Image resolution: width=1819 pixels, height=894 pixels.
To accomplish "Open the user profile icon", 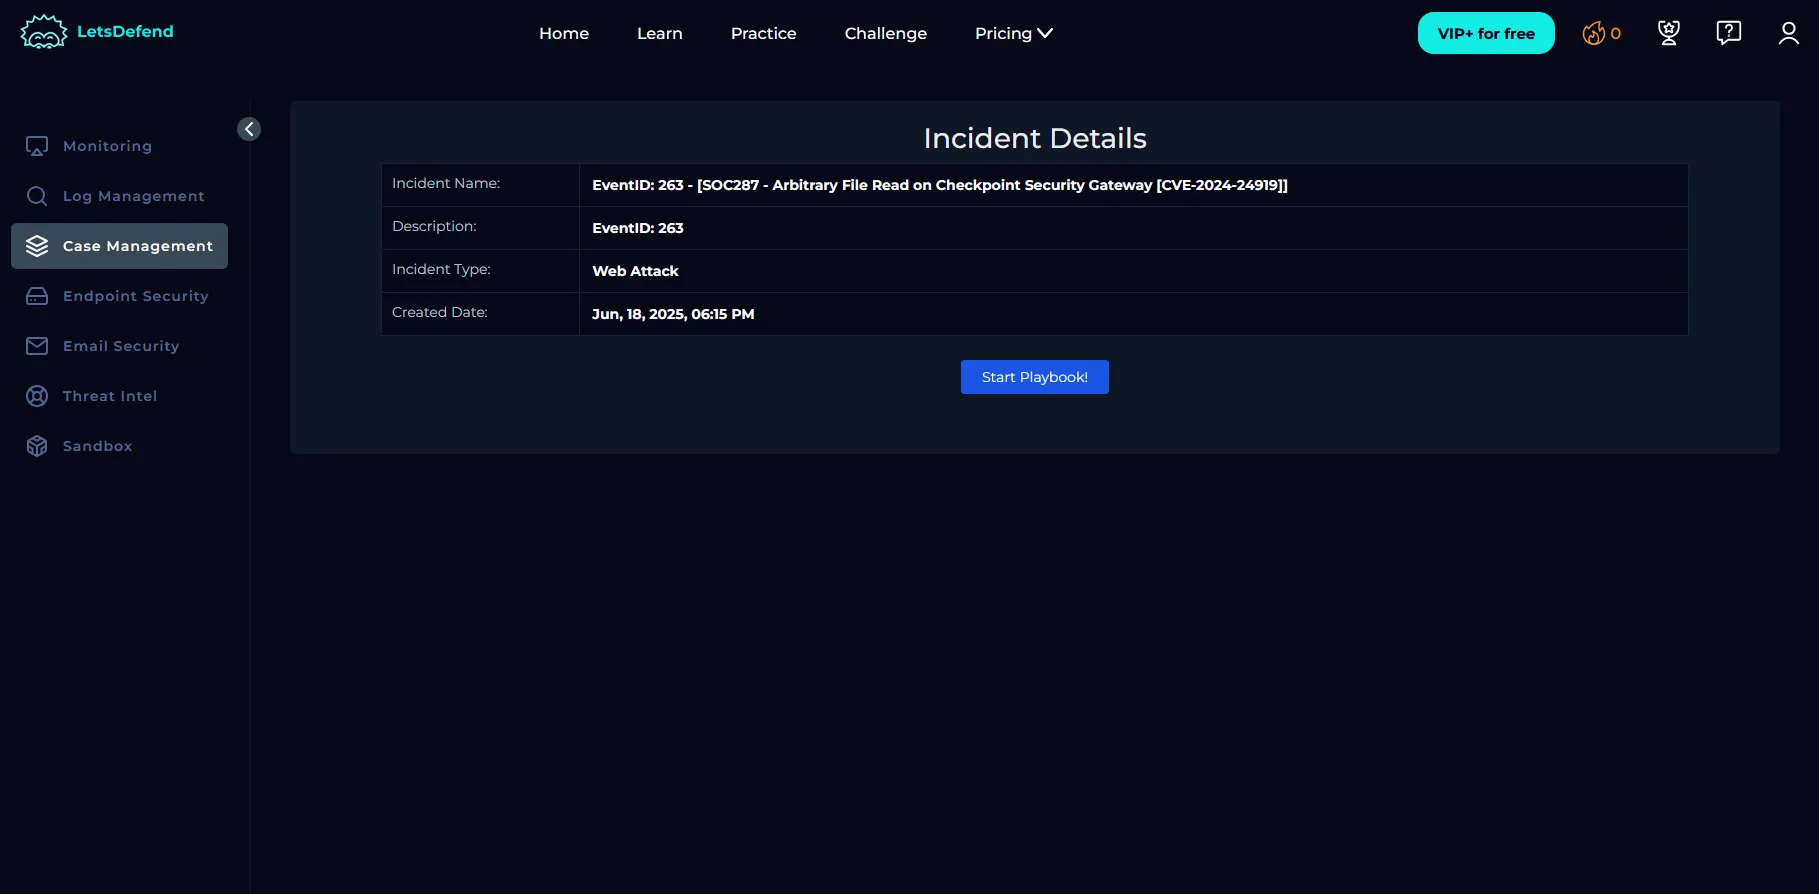I will tap(1788, 33).
